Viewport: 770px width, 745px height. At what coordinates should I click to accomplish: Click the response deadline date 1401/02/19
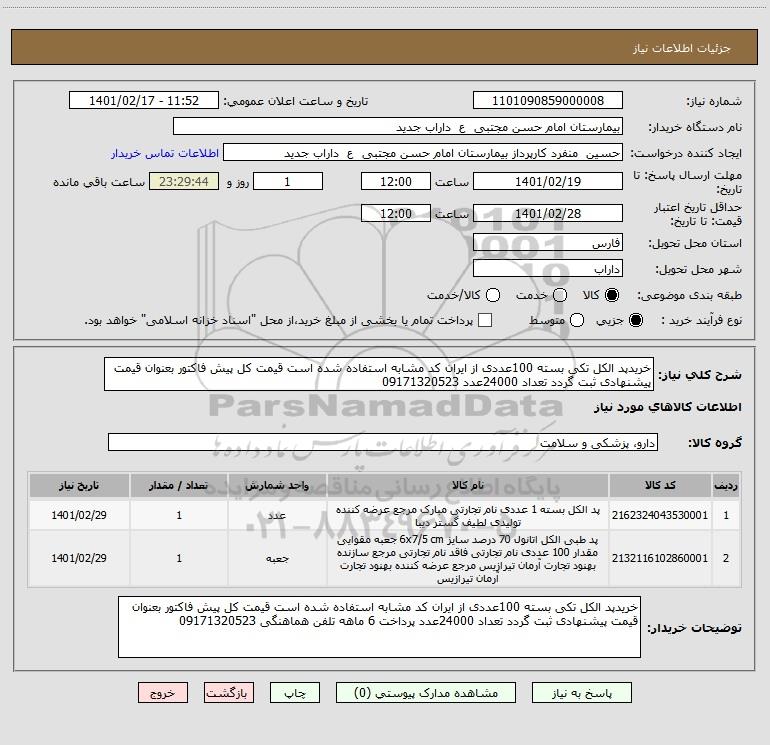coord(548,182)
